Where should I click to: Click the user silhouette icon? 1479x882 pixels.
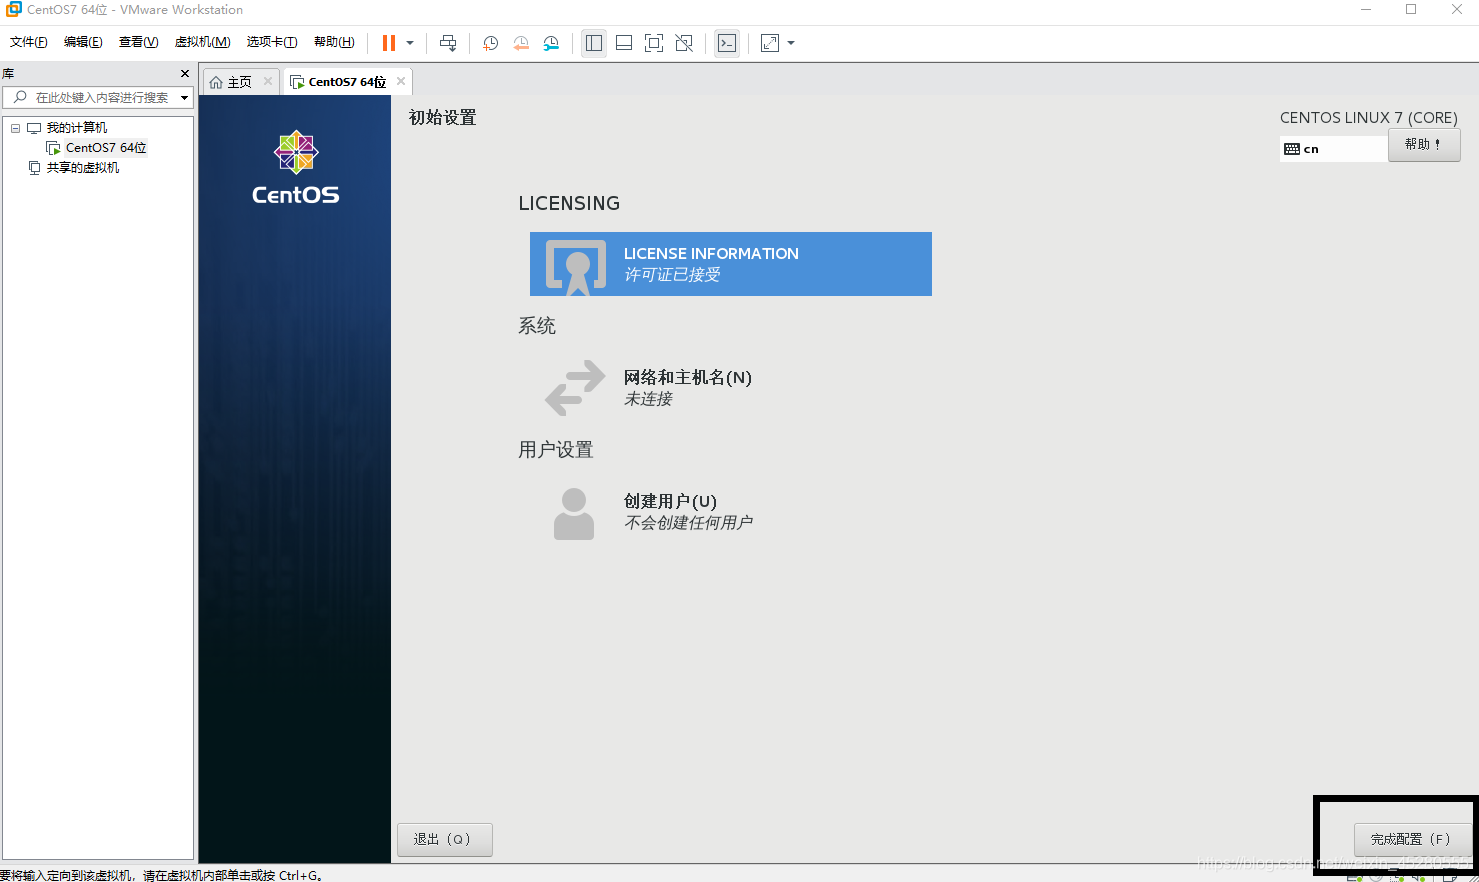point(574,514)
